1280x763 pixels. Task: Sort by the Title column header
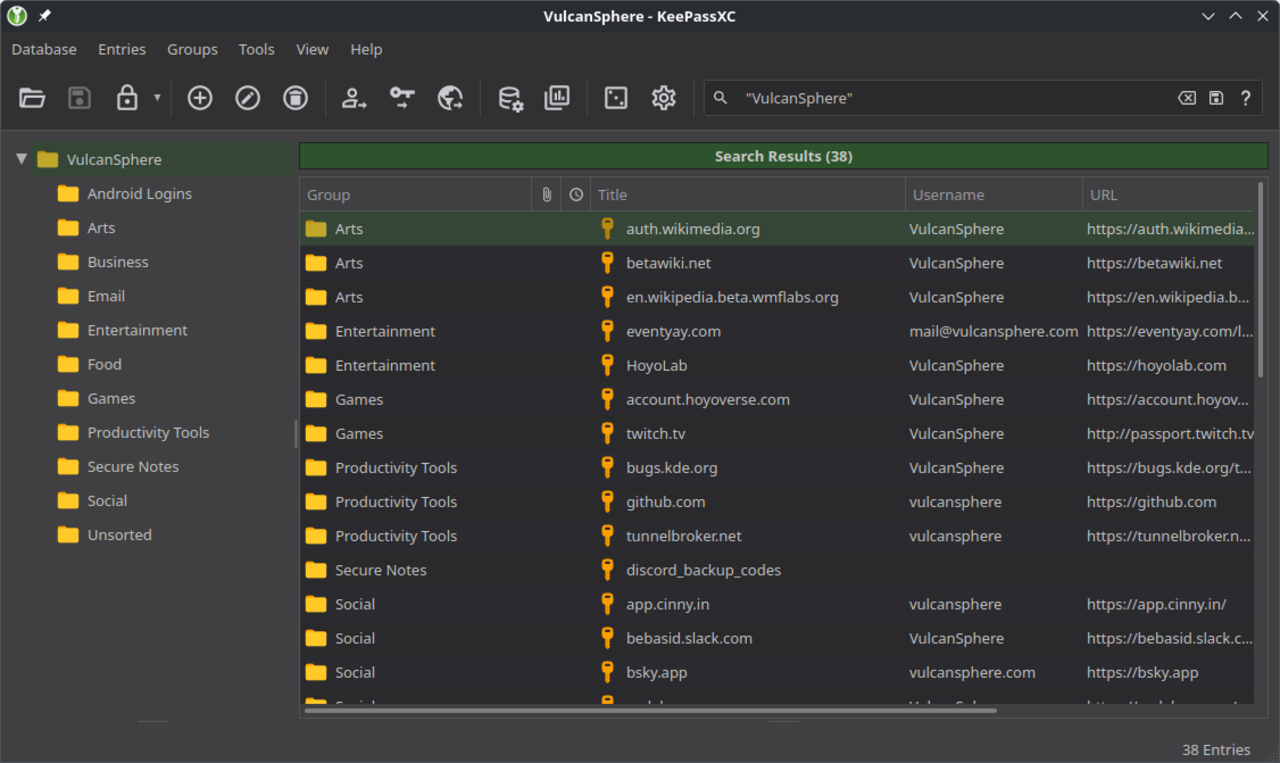[748, 195]
